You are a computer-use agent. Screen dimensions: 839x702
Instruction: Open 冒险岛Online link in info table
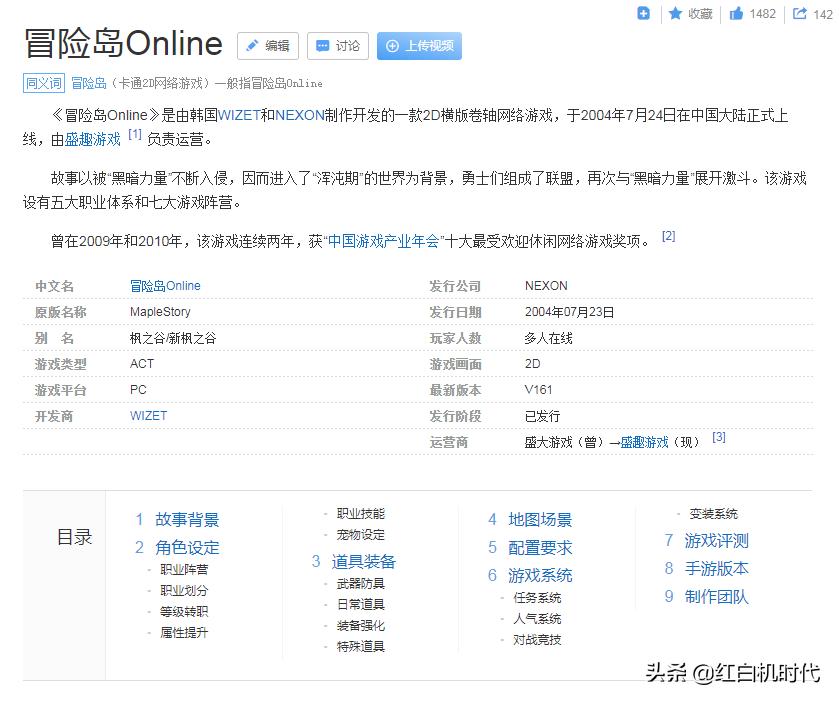pos(165,286)
